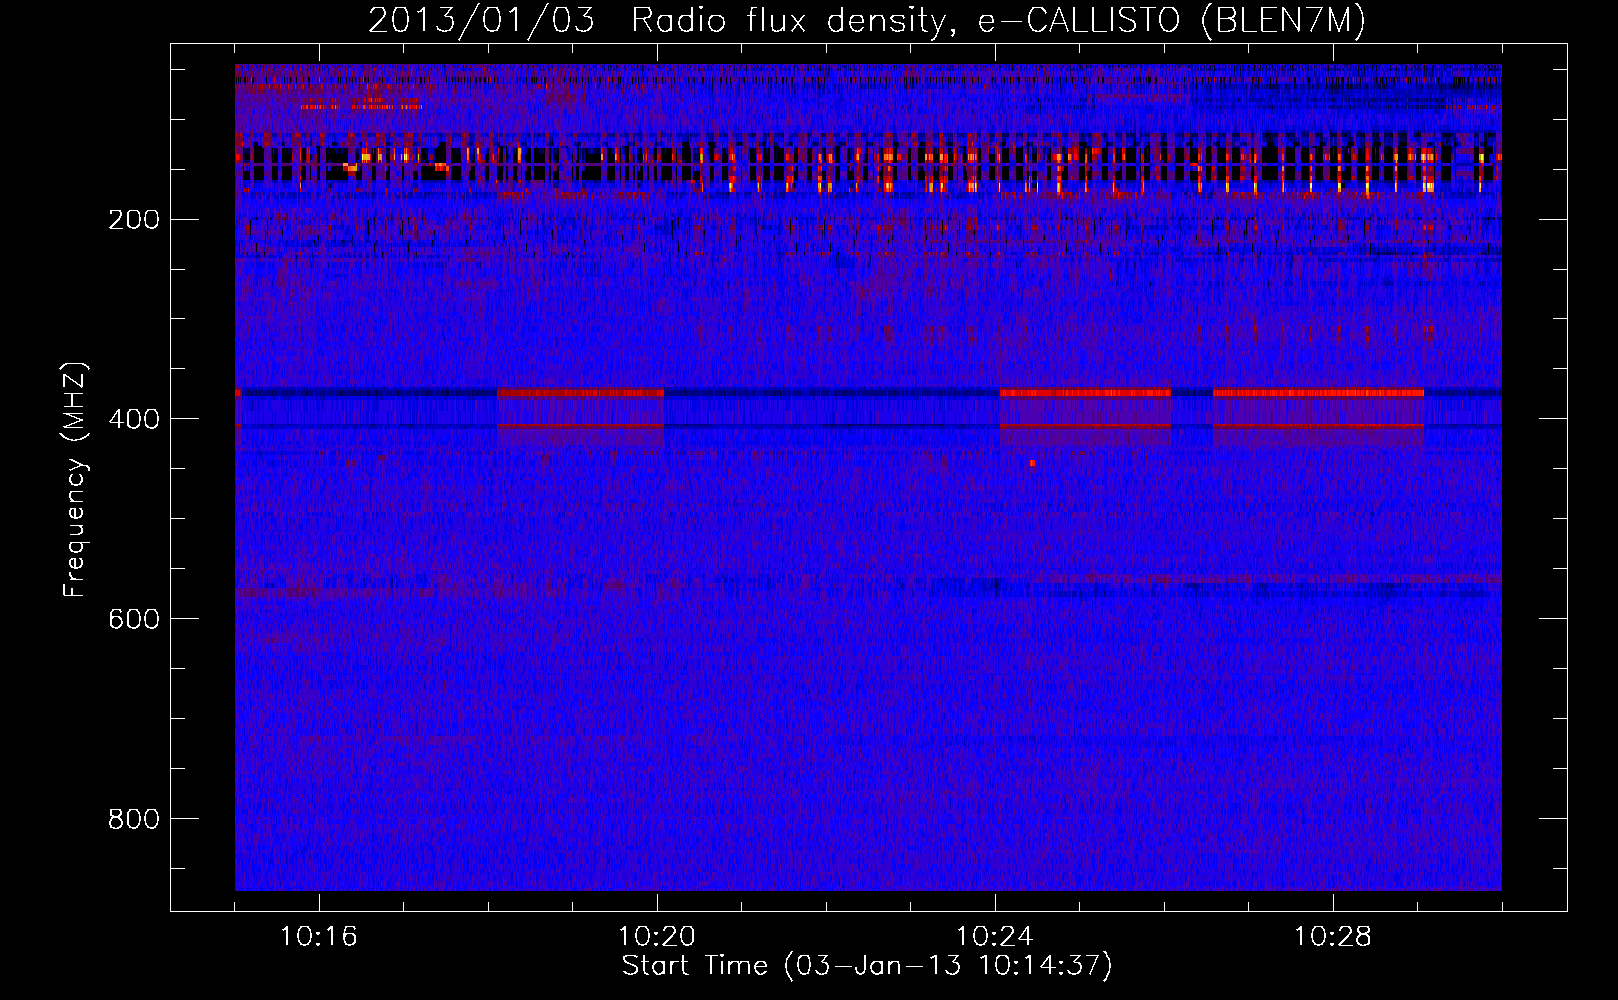
Task: Click the 10:24 time tick label
Action: [x=994, y=937]
